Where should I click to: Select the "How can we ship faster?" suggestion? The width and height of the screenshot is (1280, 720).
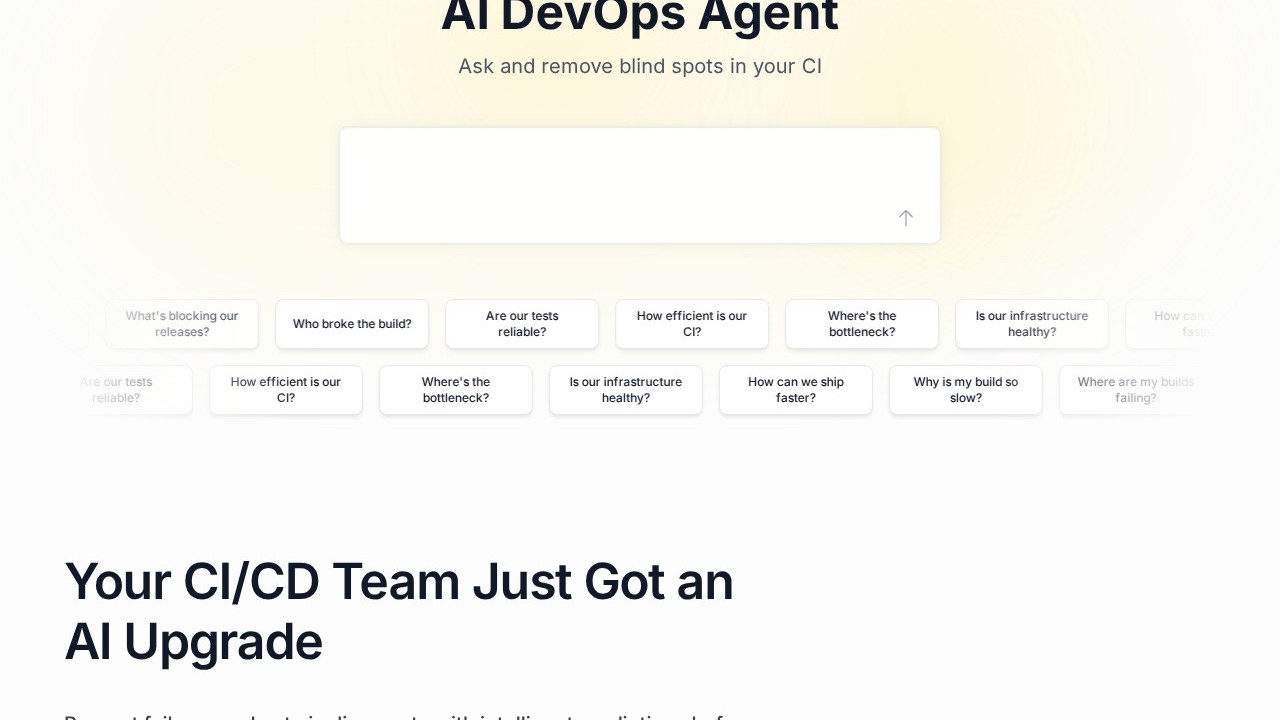pyautogui.click(x=796, y=390)
